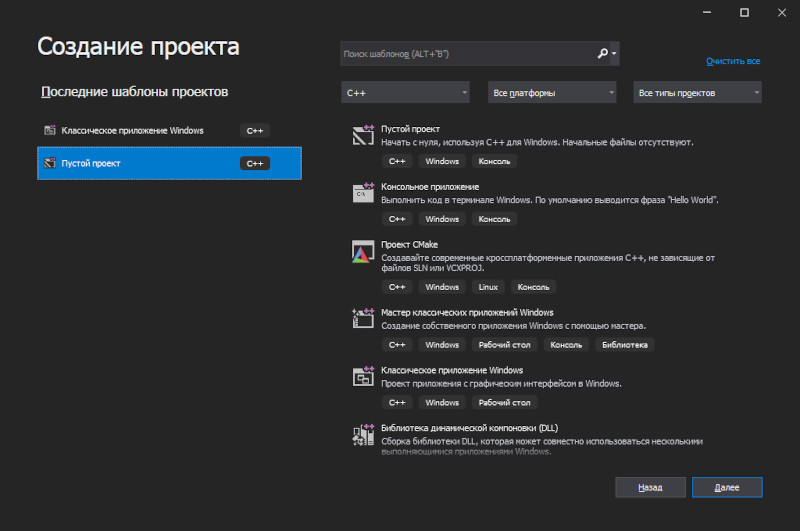Click C++ badge on recent Классическое приложение Windows

[x=255, y=131]
